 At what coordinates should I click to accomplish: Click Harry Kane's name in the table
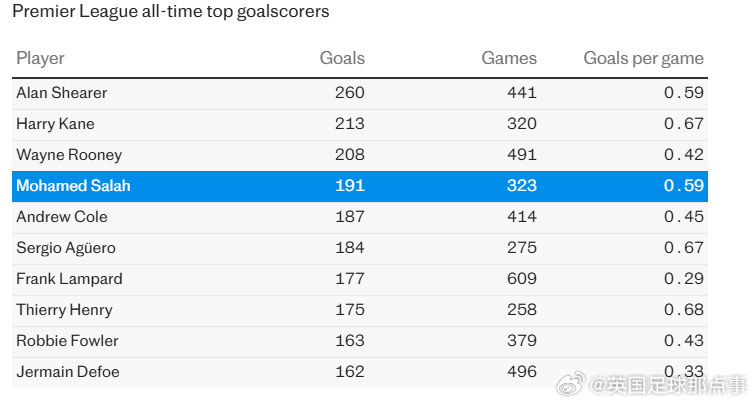(54, 124)
